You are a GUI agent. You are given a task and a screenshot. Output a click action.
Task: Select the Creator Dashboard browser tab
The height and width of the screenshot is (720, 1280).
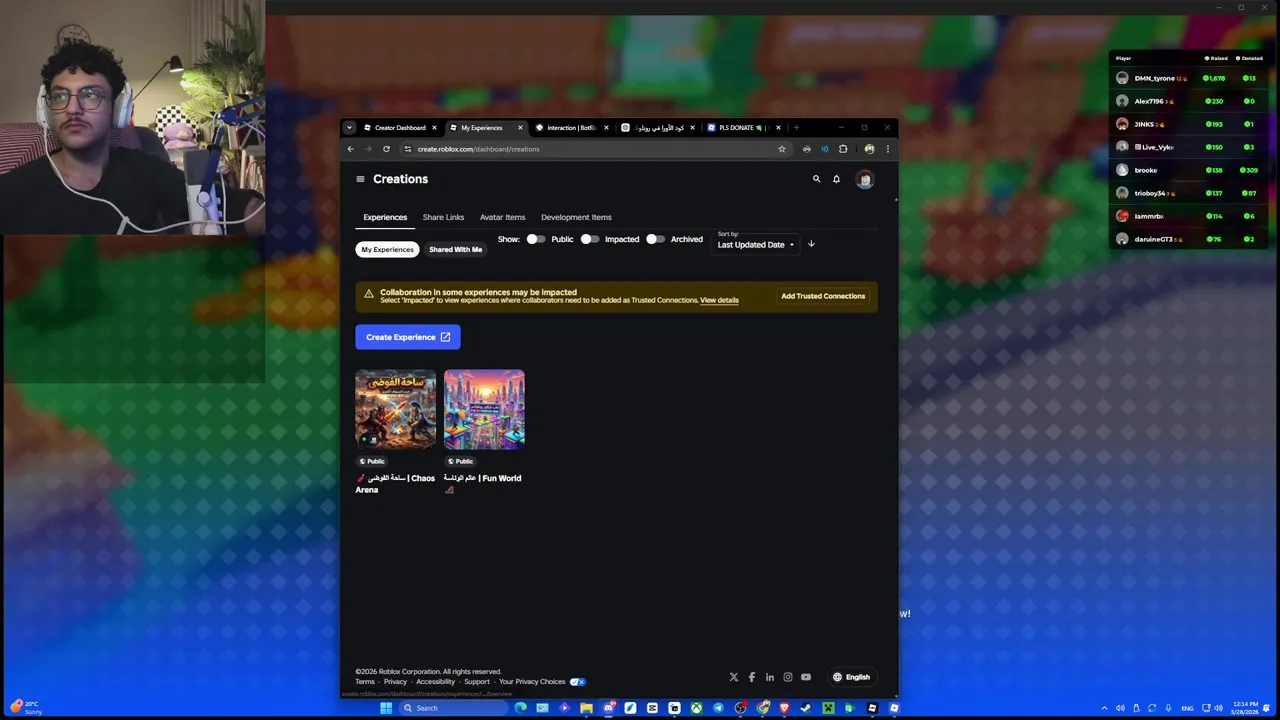click(x=400, y=128)
